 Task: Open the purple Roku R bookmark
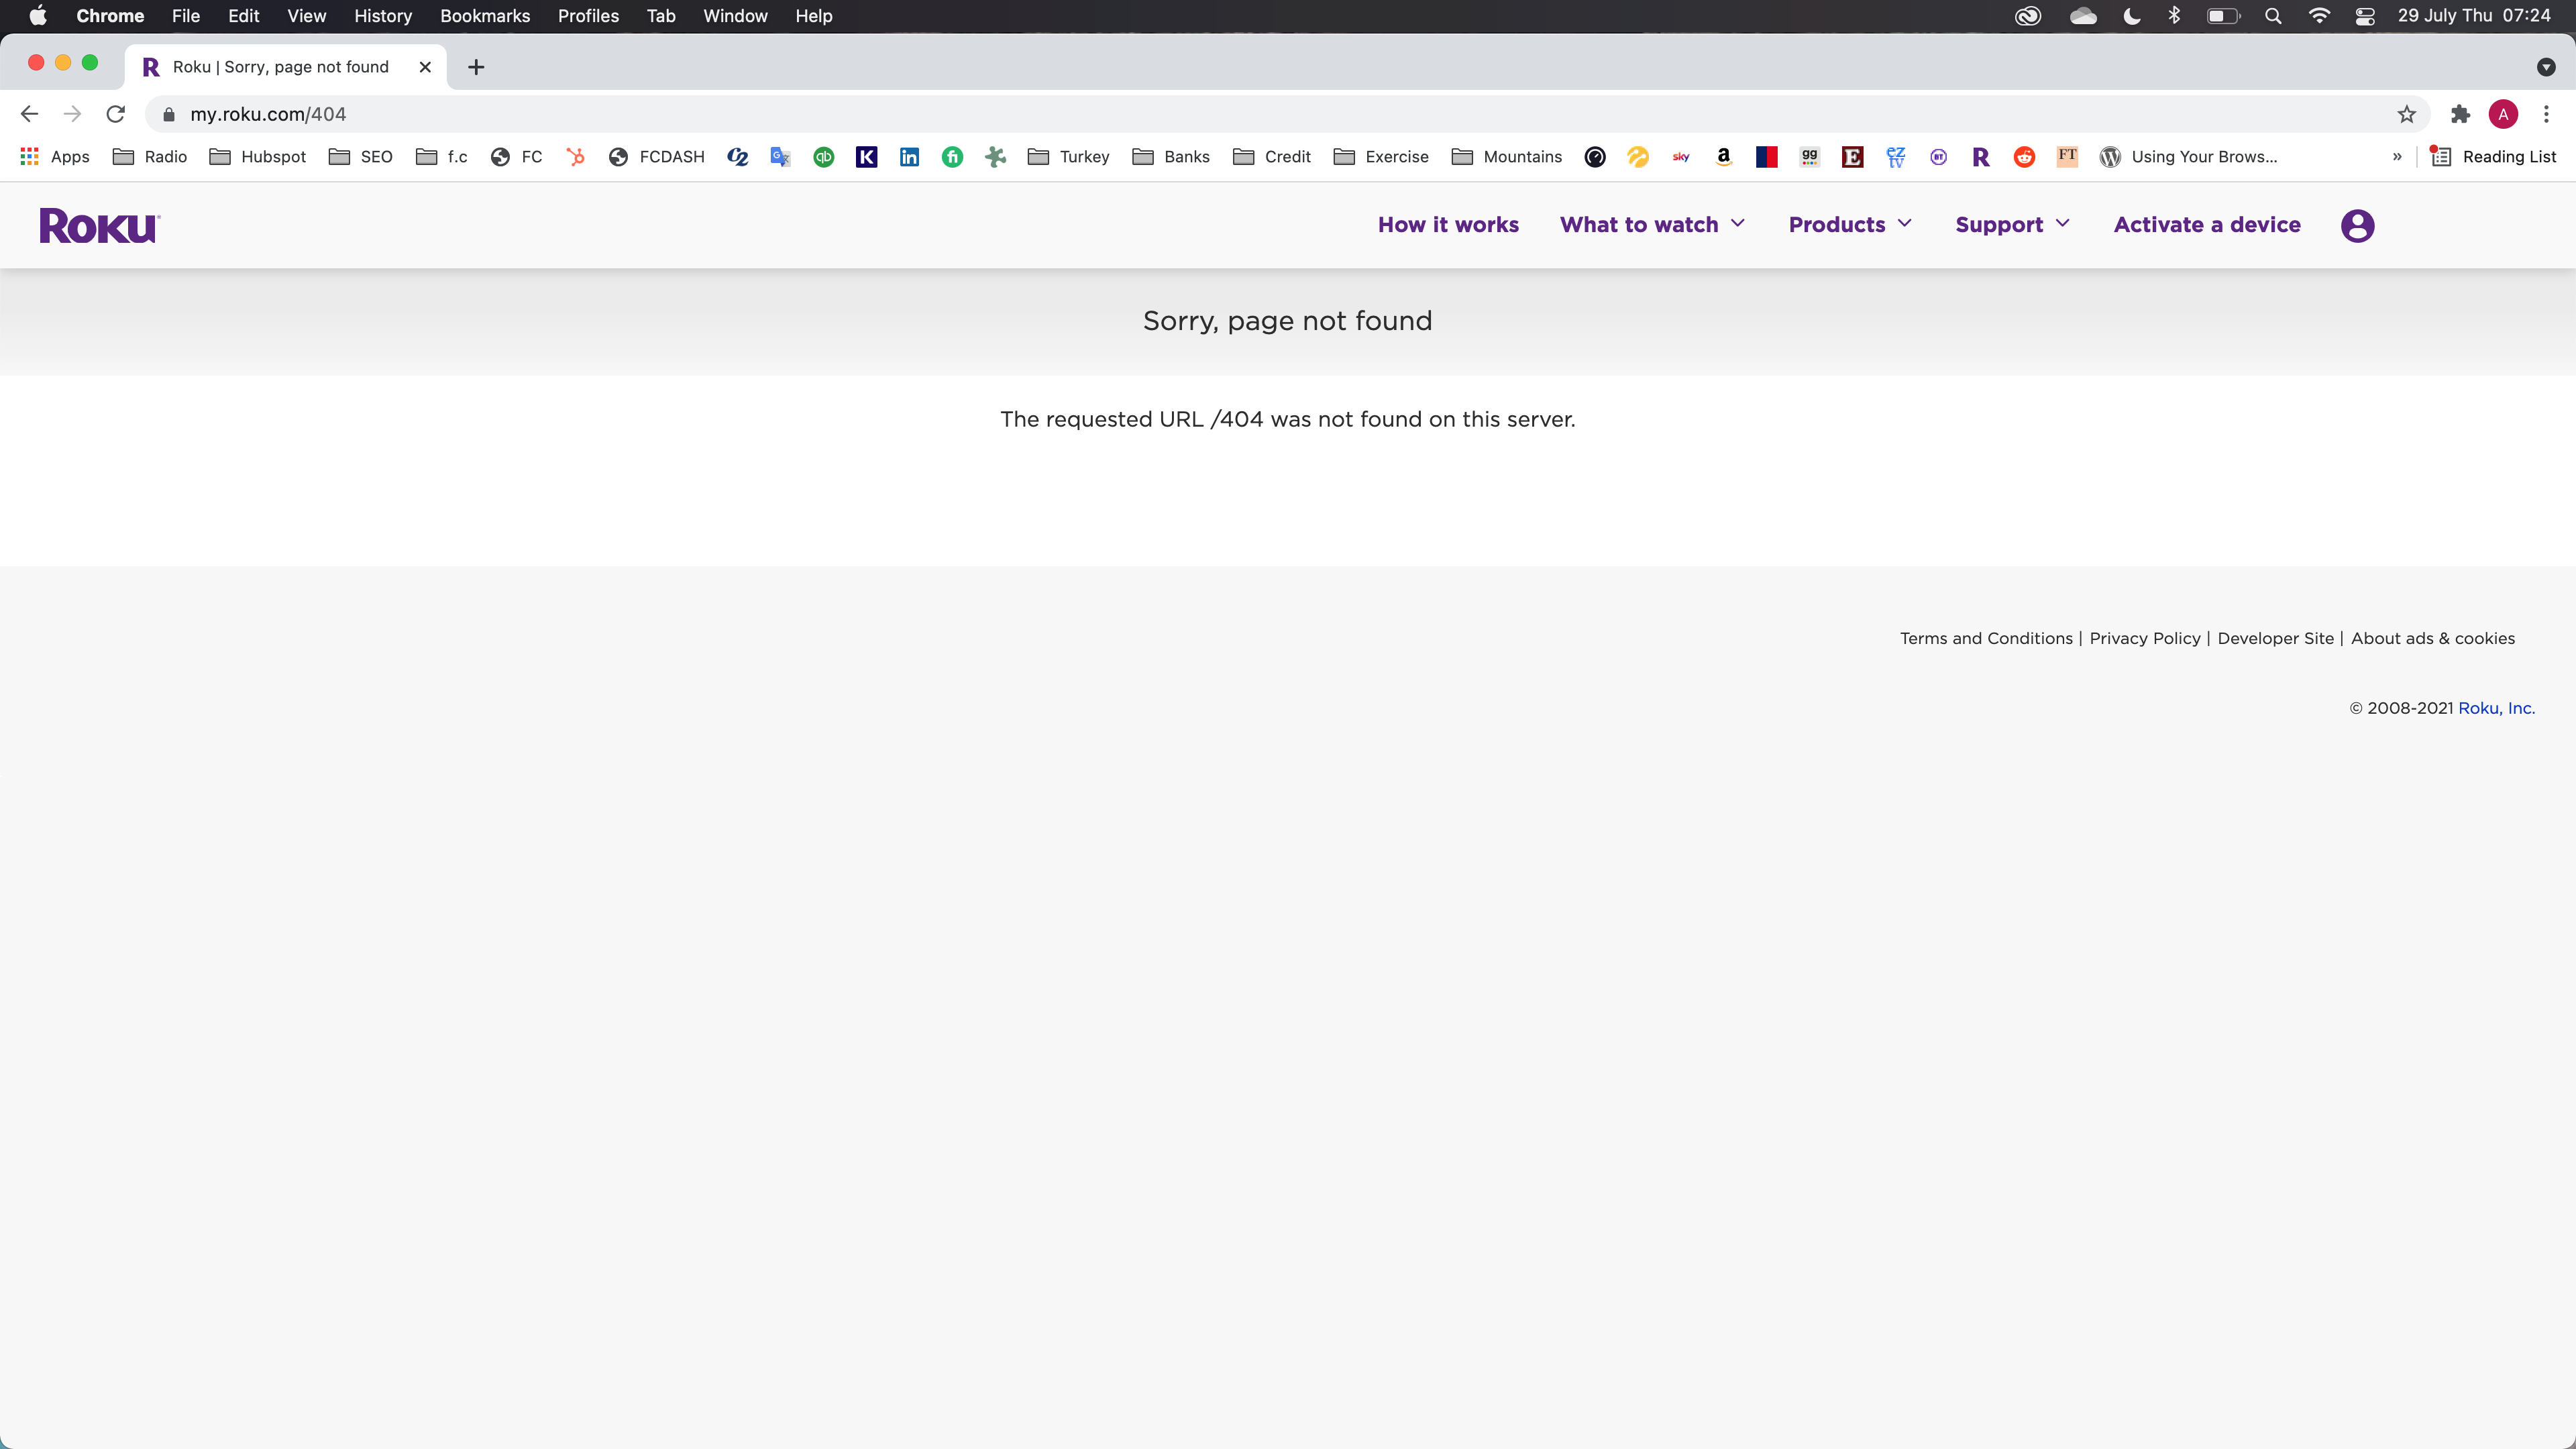click(x=1980, y=157)
